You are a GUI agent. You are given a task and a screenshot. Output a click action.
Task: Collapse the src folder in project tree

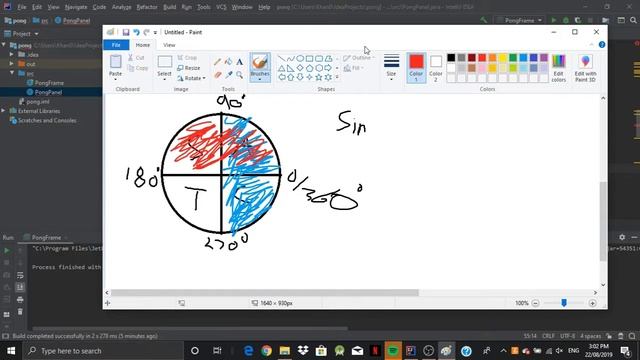coord(11,73)
